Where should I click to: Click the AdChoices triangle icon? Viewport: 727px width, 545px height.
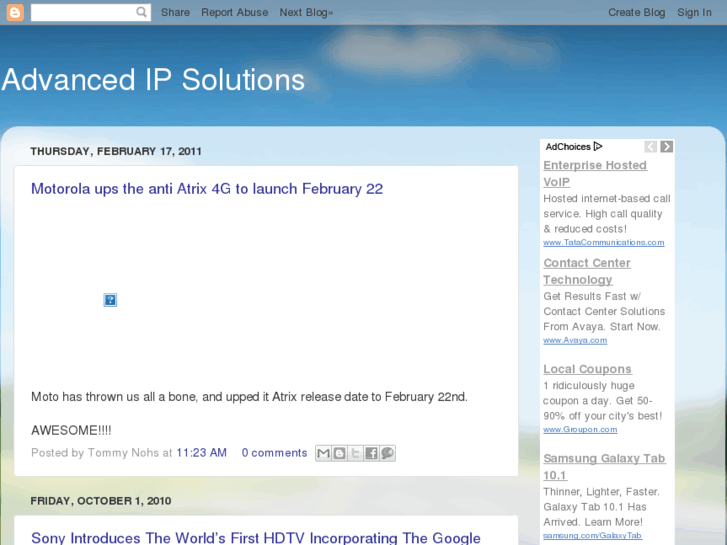[598, 147]
